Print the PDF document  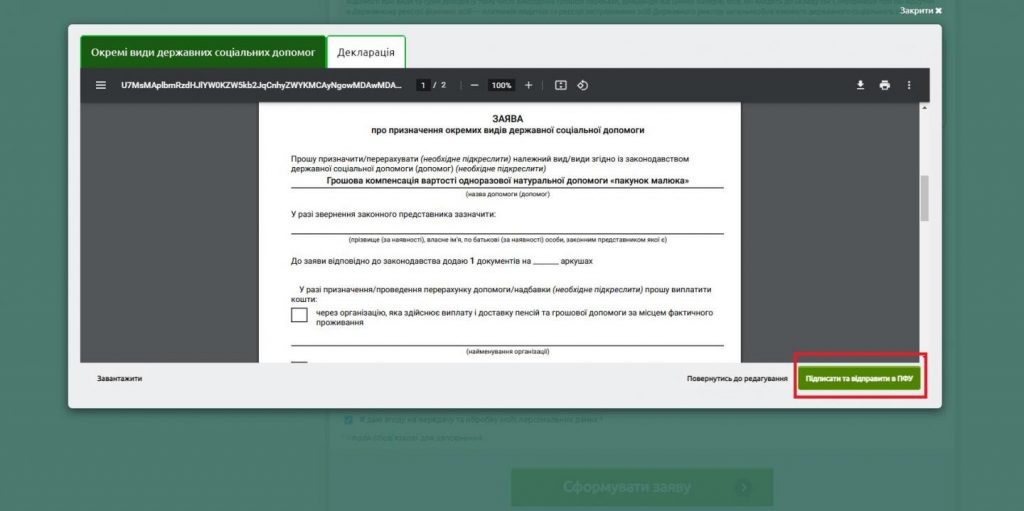coord(884,85)
